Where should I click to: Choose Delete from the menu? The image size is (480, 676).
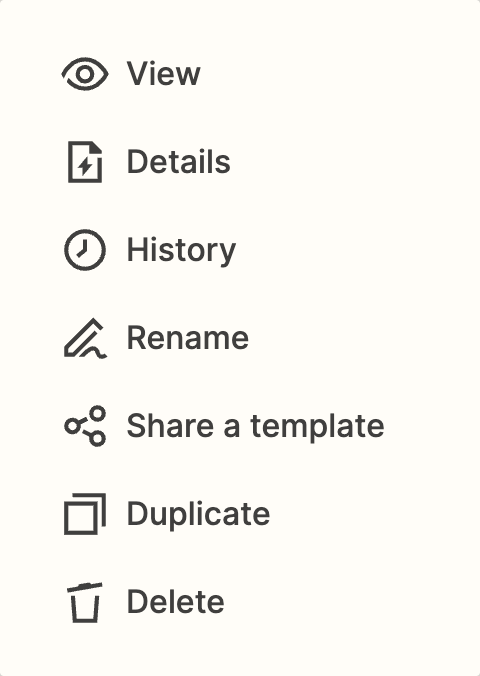(x=240, y=602)
